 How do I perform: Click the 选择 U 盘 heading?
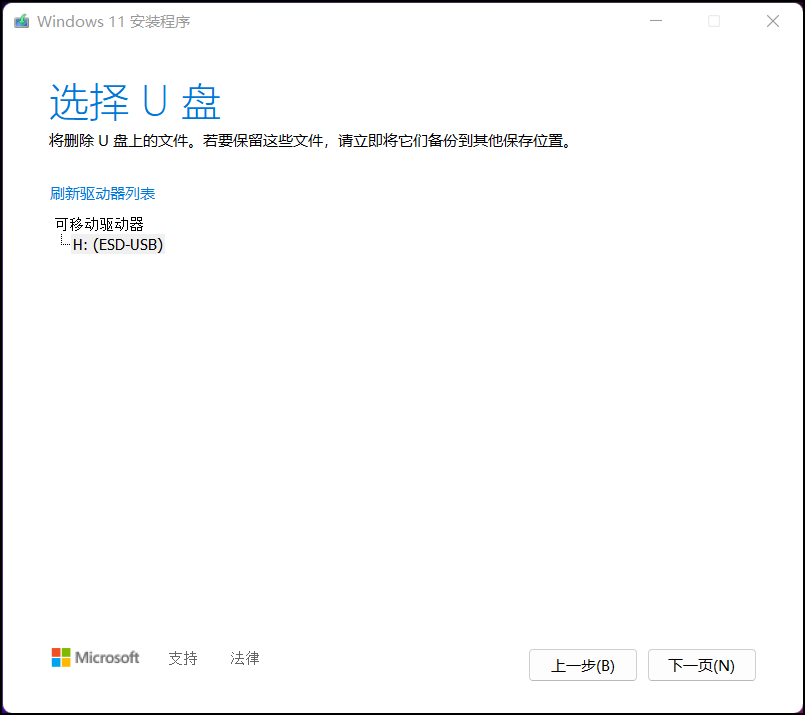(x=135, y=102)
